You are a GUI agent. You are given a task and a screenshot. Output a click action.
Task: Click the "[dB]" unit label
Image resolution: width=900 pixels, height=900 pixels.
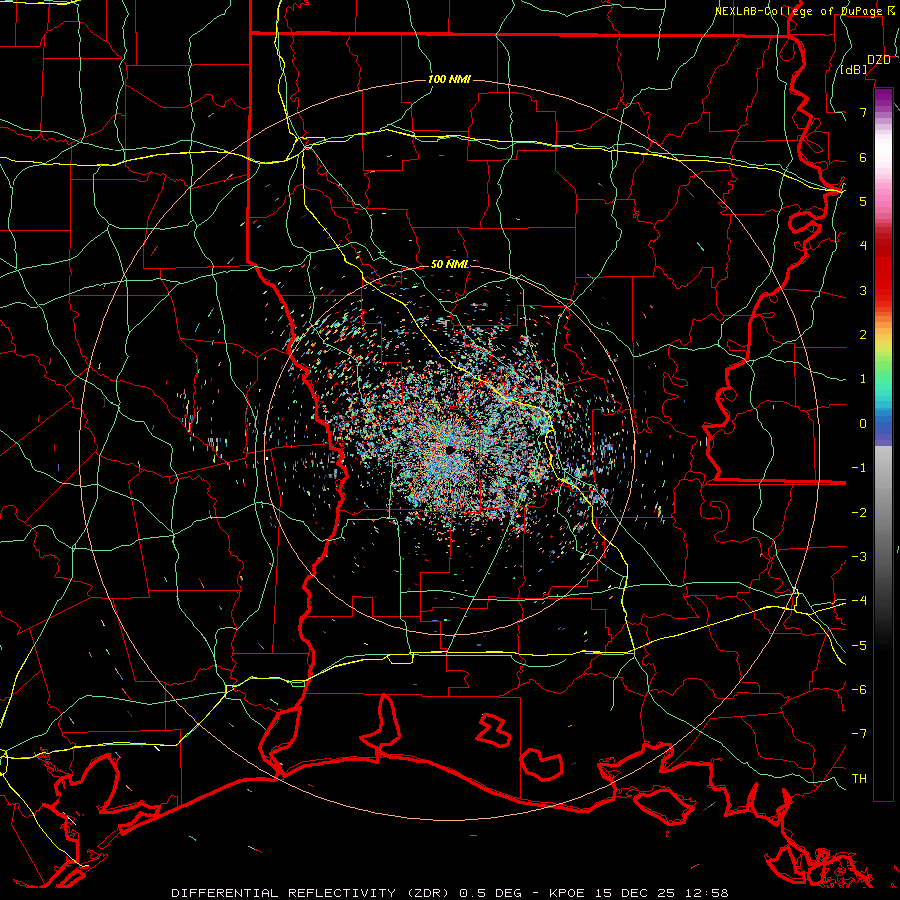tap(854, 69)
